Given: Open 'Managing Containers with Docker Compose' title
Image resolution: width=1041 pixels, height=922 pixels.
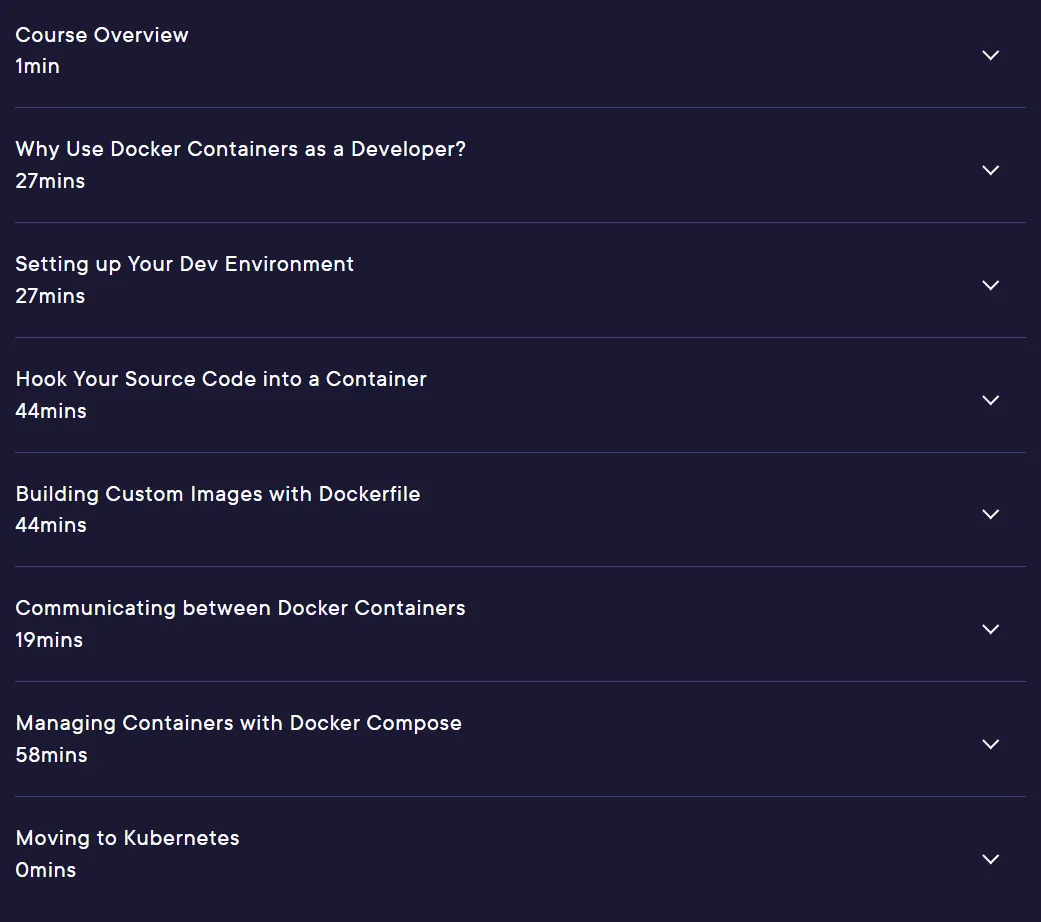Looking at the screenshot, I should coord(238,724).
